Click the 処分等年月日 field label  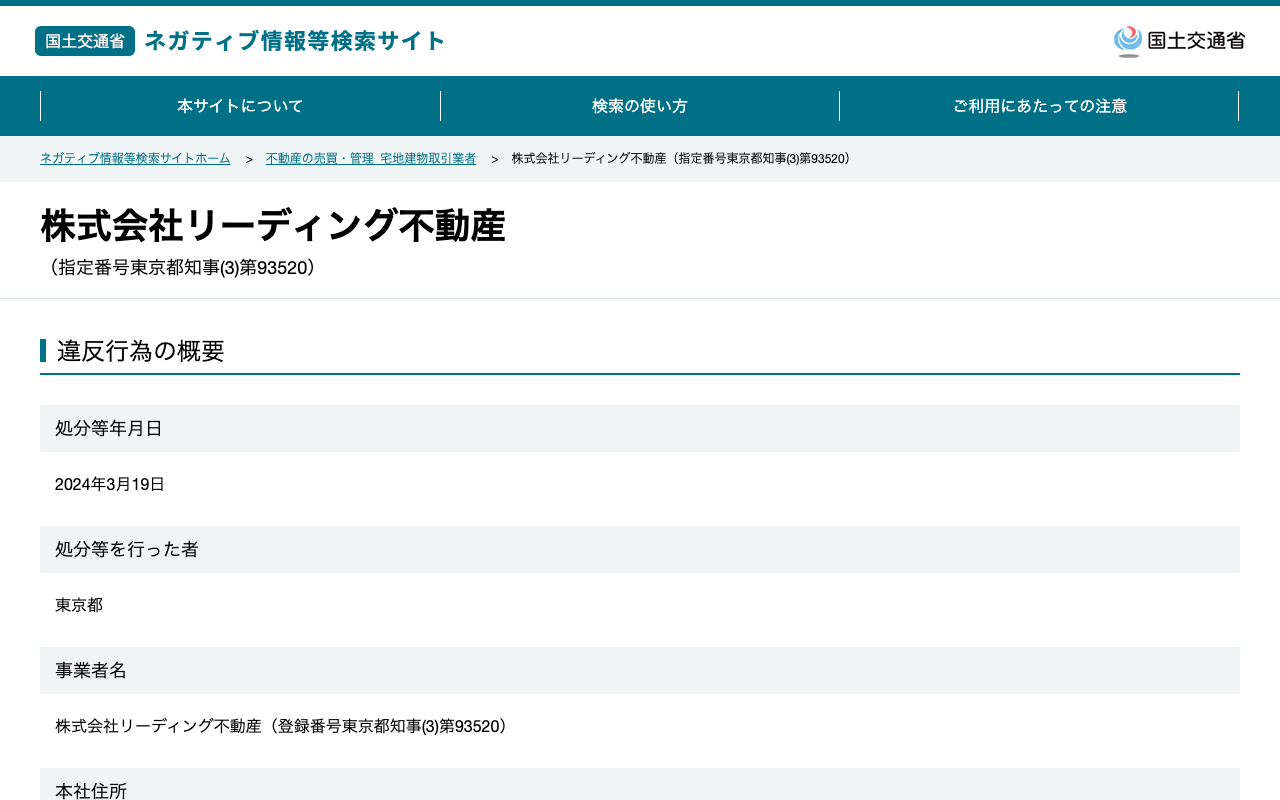109,429
